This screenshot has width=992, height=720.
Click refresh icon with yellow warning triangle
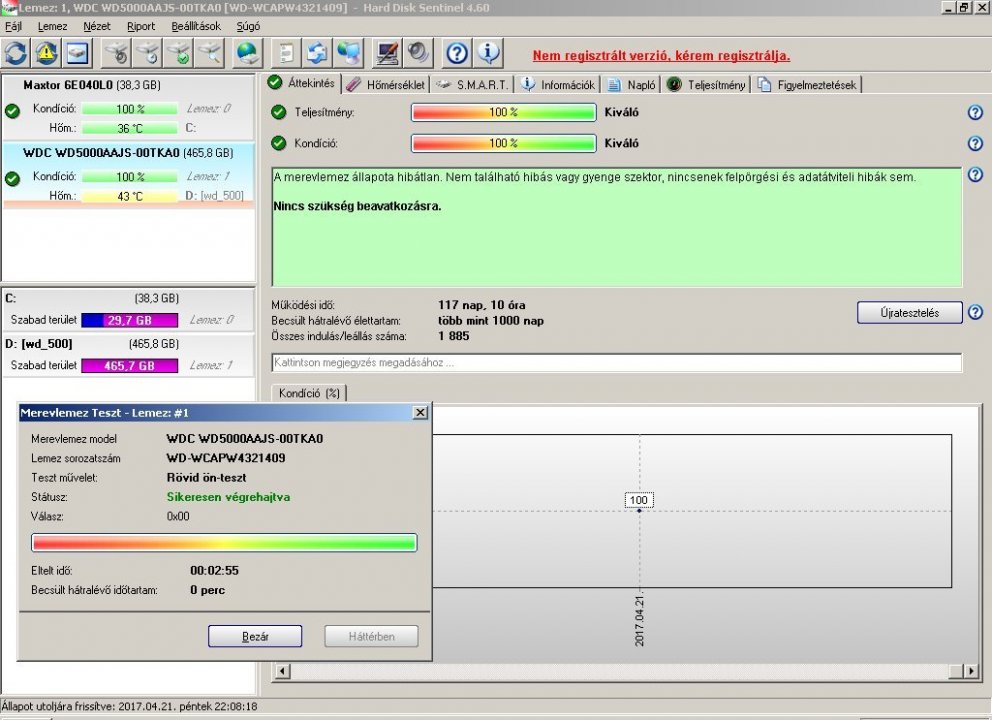(x=46, y=54)
